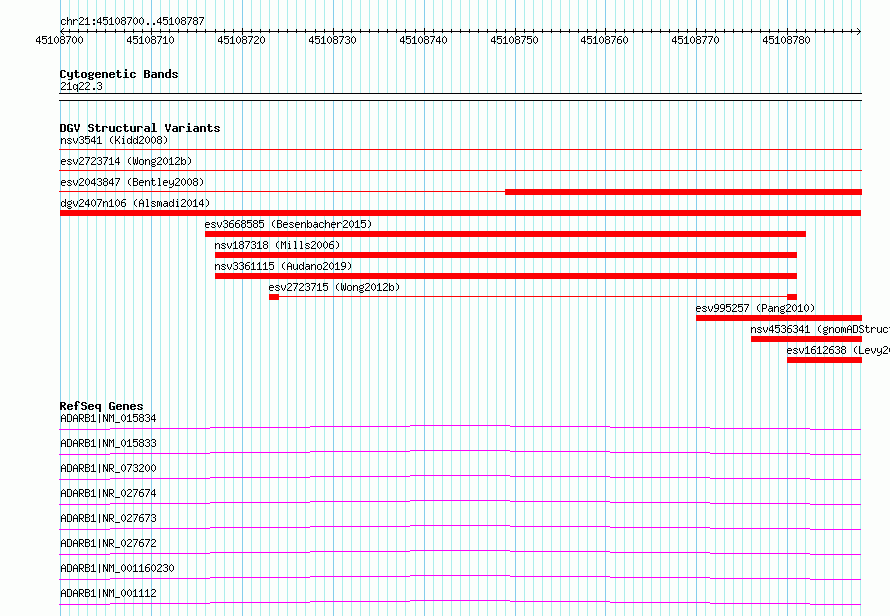Select the 21q22.3 band label

coord(81,86)
